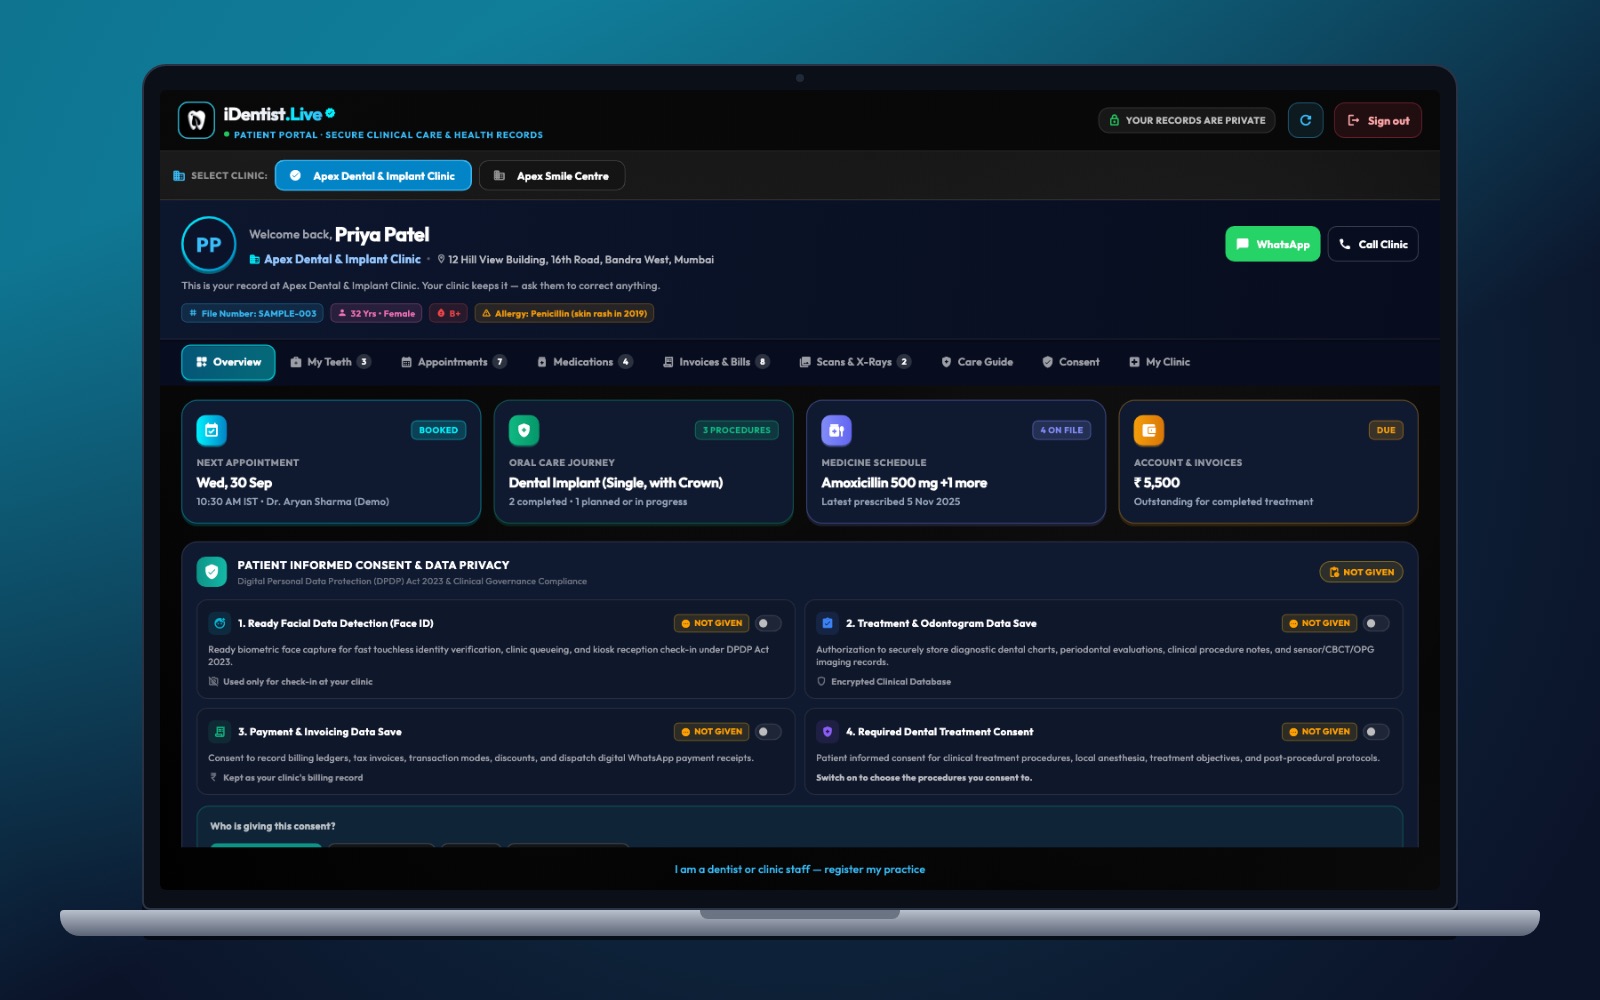Select Apex Dental & Implant Clinic button
1600x1000 pixels.
point(373,176)
